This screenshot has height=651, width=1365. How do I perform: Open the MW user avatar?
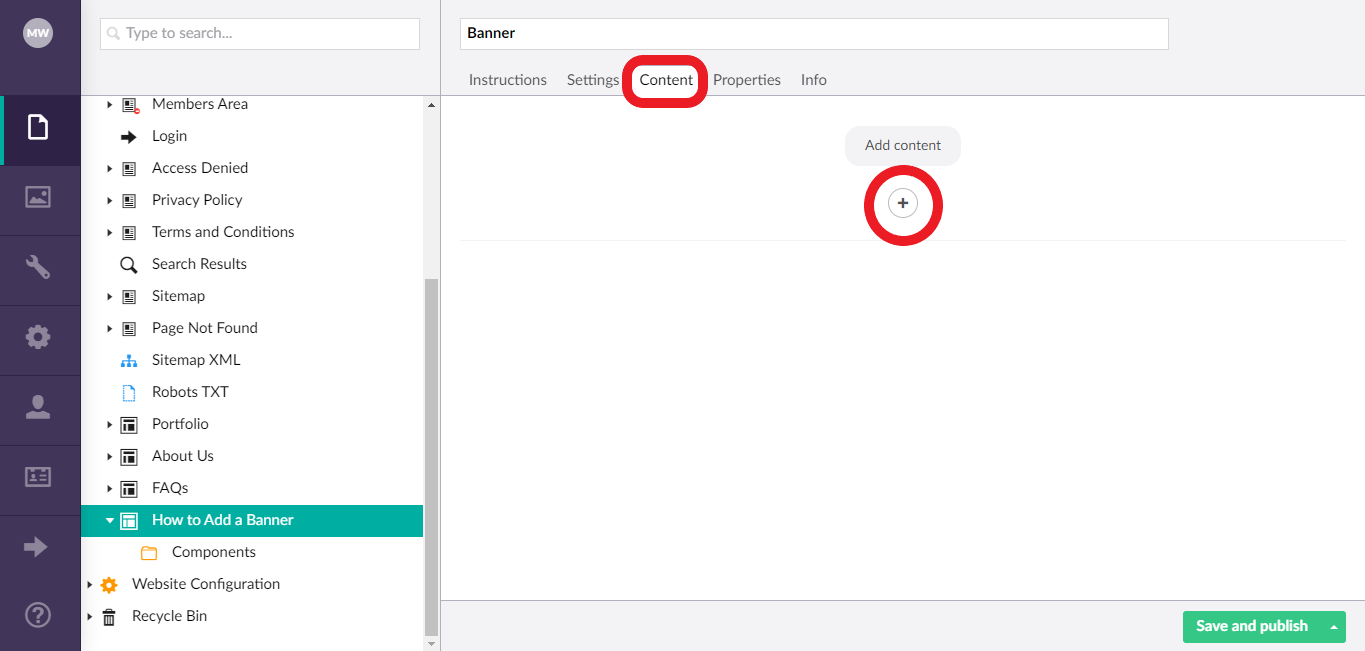[x=38, y=33]
